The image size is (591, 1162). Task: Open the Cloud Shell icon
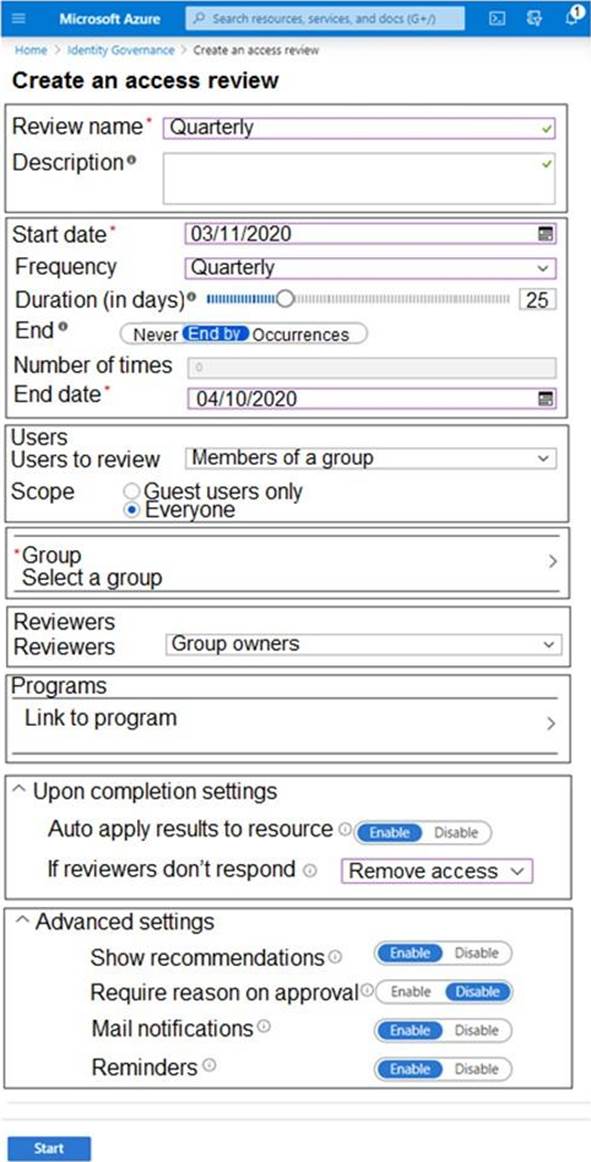(x=498, y=19)
